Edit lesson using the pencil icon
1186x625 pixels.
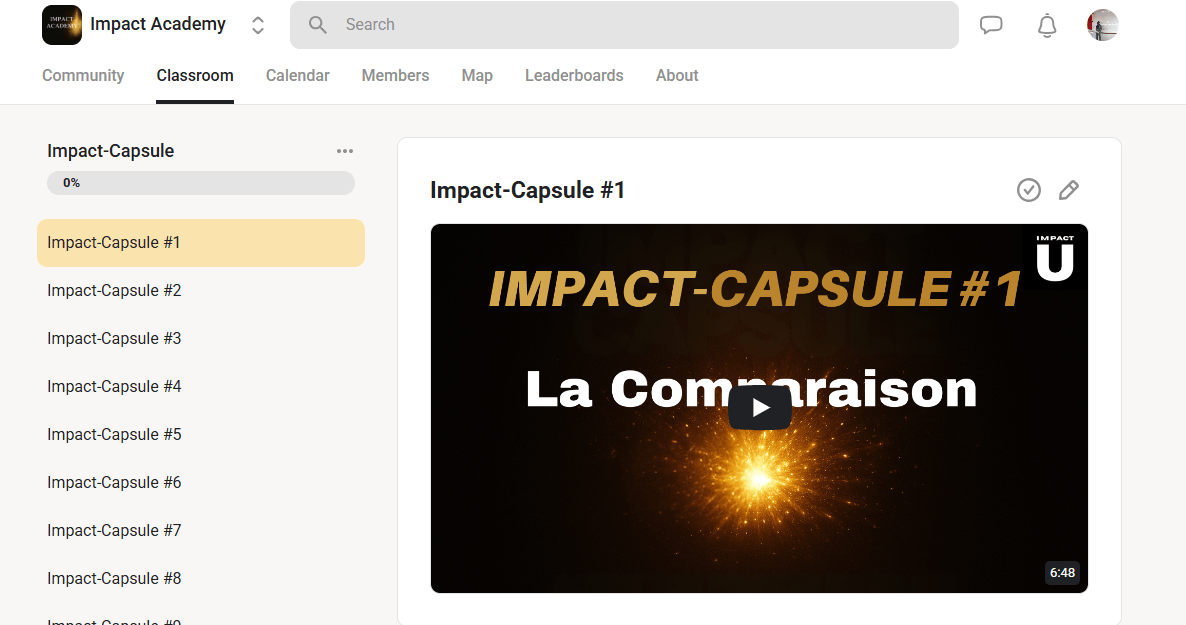pos(1068,190)
